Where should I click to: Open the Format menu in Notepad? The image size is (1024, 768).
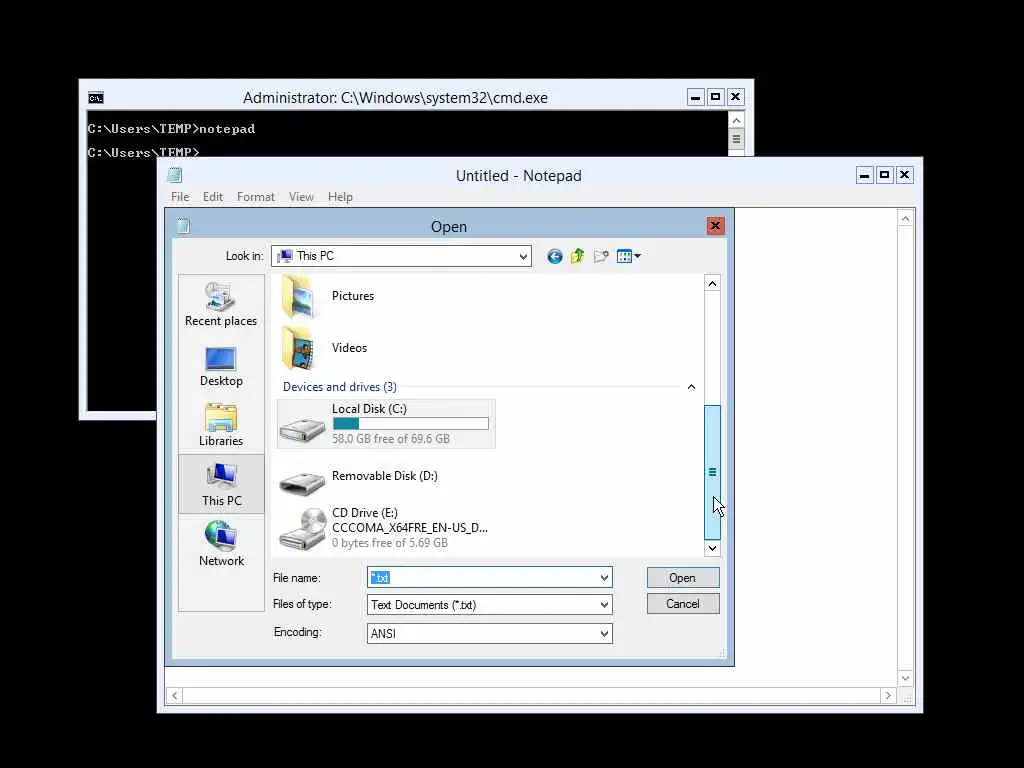(255, 197)
